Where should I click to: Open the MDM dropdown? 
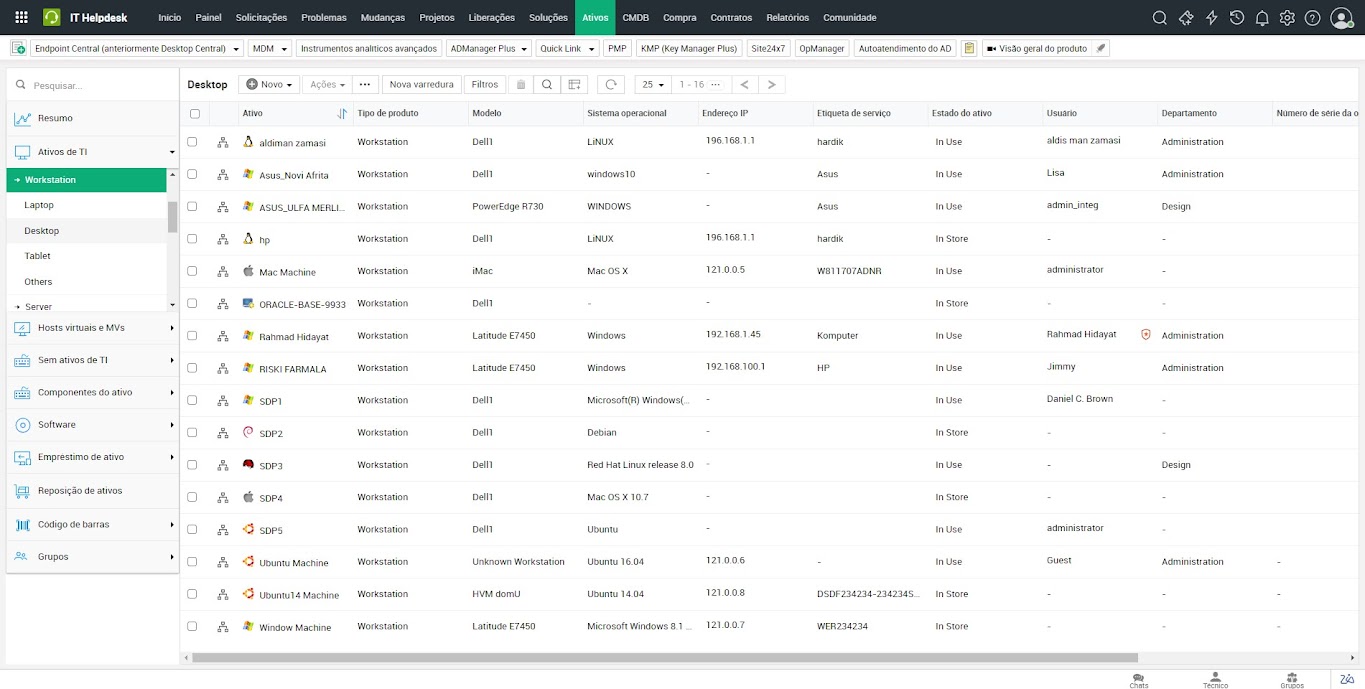(269, 48)
